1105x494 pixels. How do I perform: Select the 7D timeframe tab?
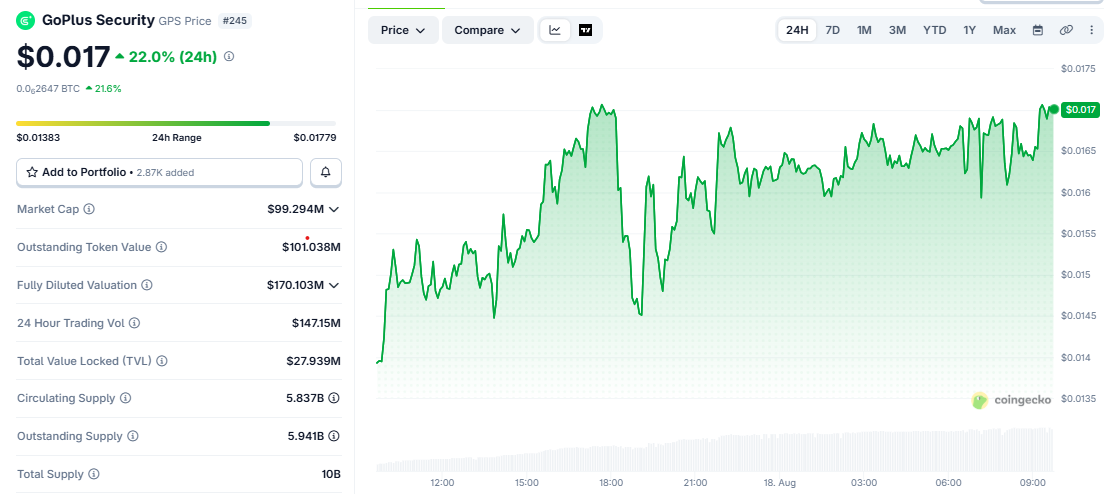click(x=832, y=30)
